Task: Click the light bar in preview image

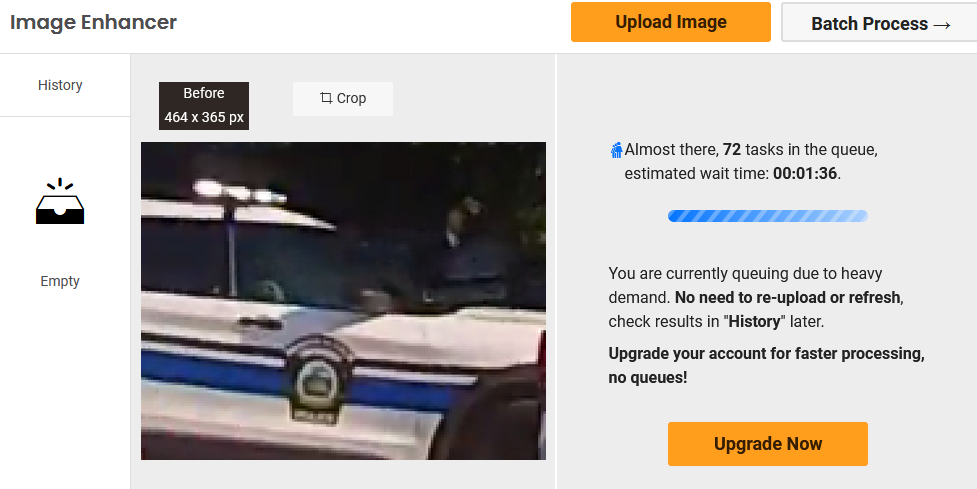Action: (241, 192)
